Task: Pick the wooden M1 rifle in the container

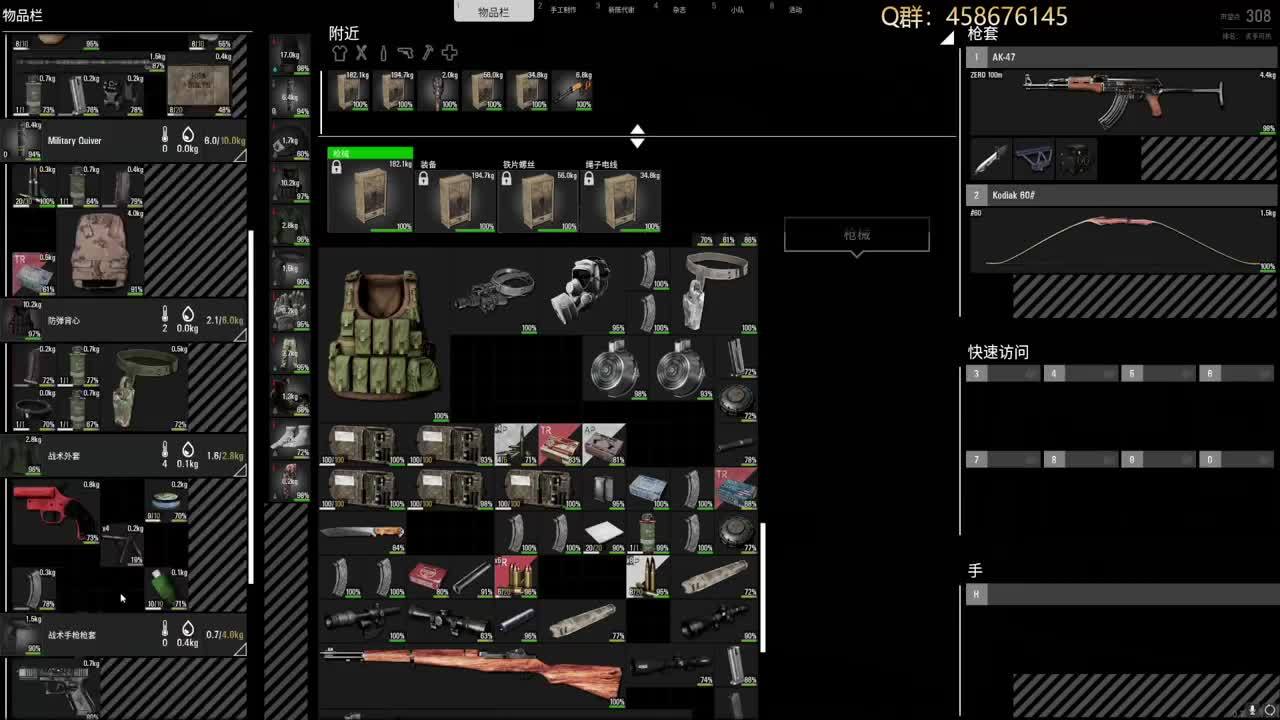Action: click(x=473, y=675)
